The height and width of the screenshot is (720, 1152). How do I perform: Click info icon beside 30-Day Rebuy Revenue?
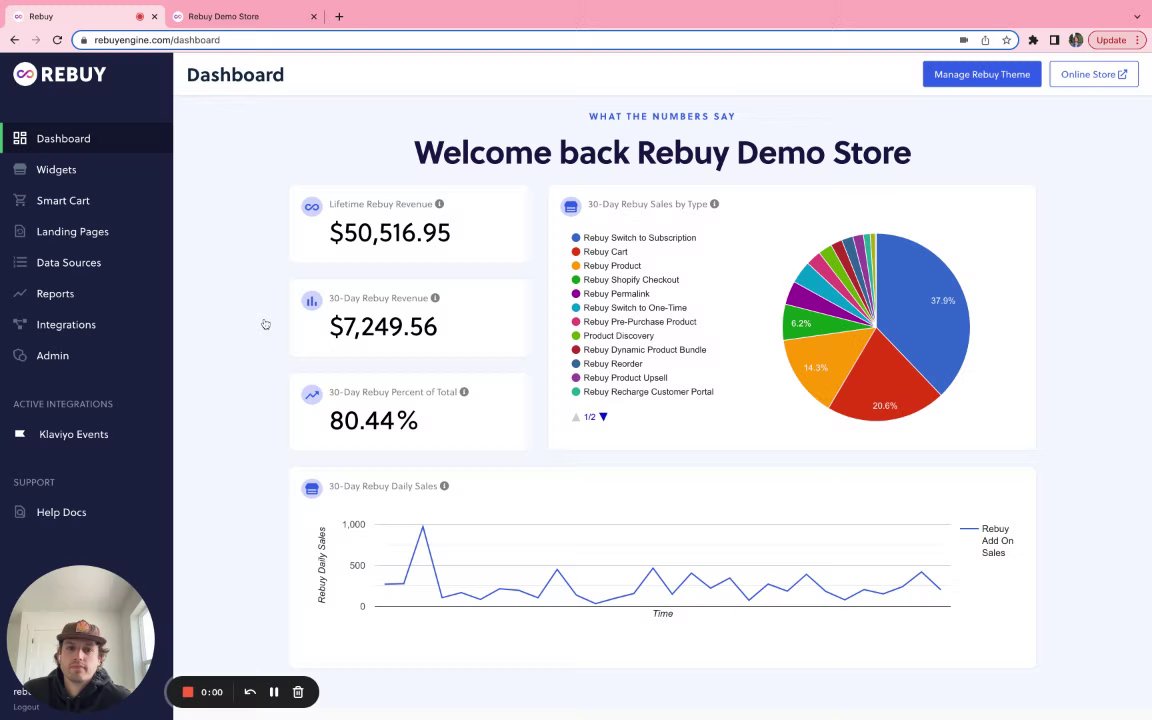click(435, 298)
